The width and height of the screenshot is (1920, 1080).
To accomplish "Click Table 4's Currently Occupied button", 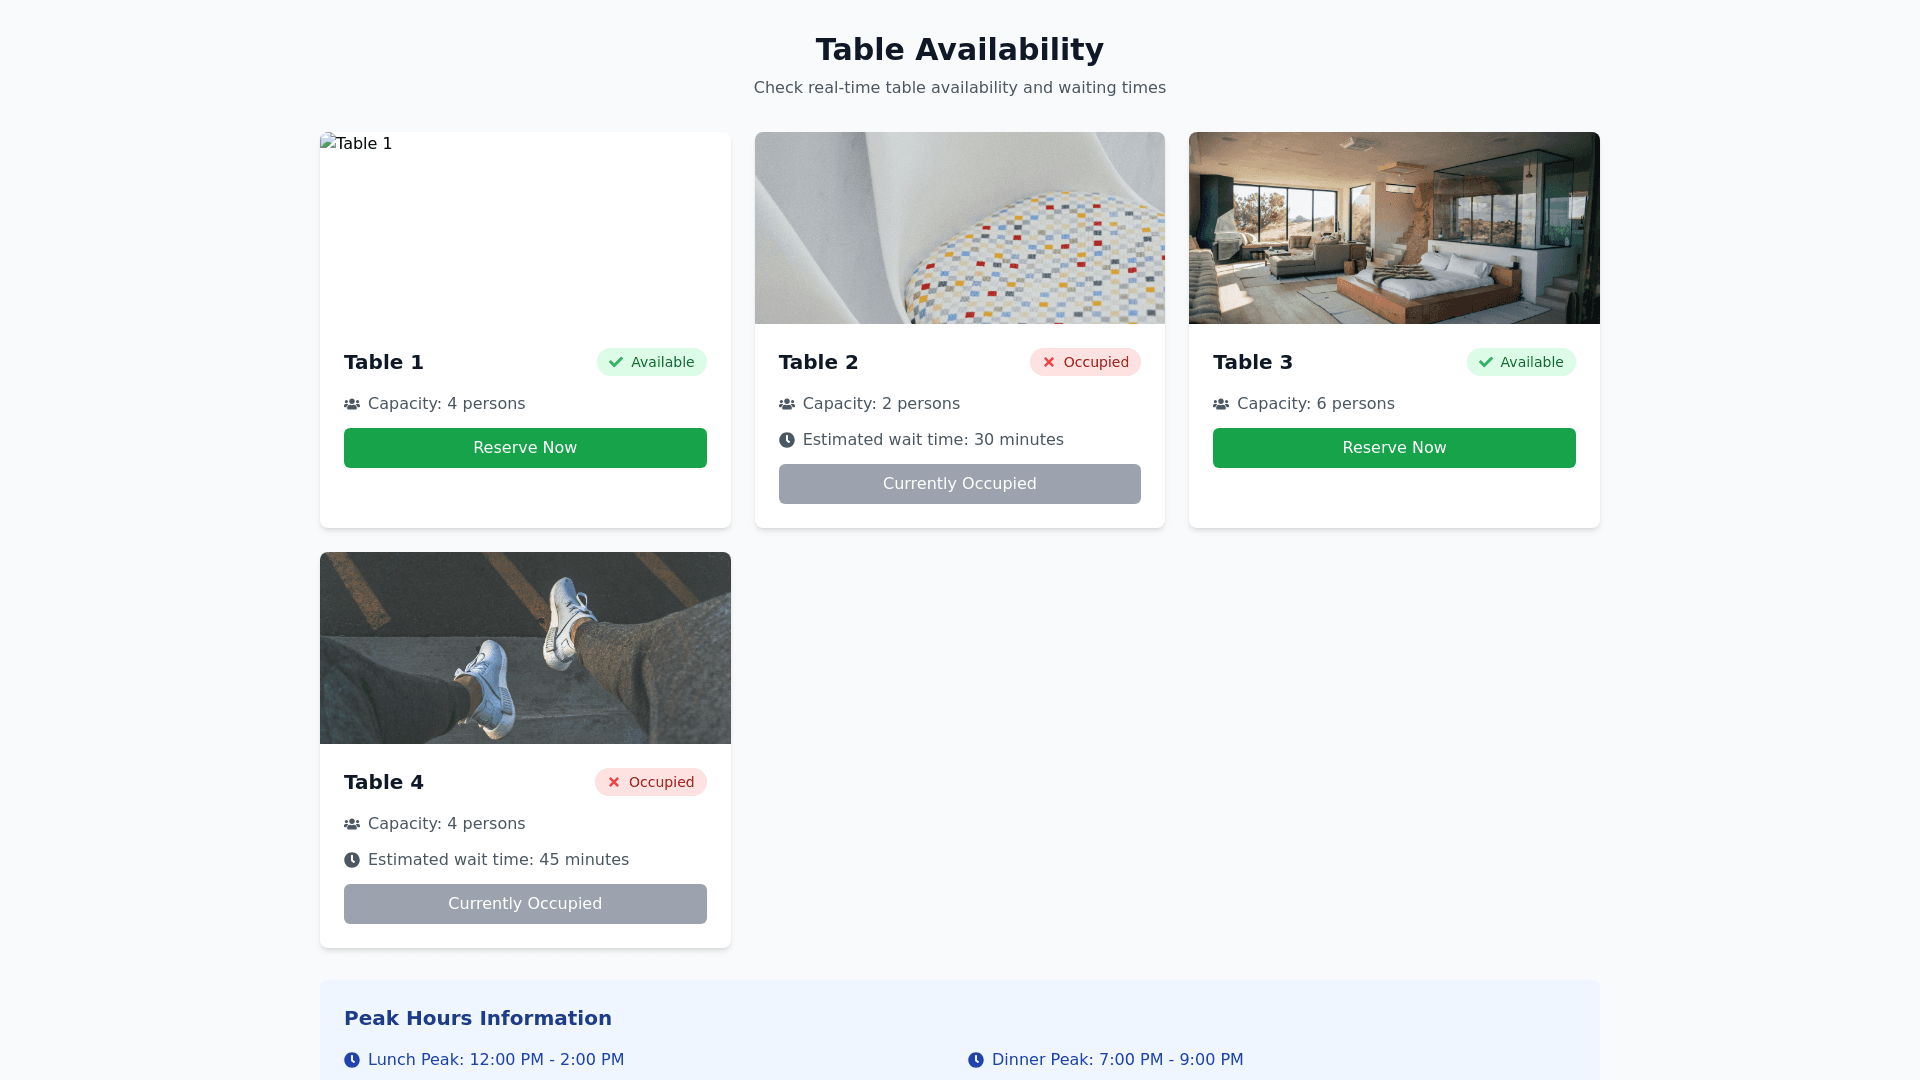I will (525, 904).
